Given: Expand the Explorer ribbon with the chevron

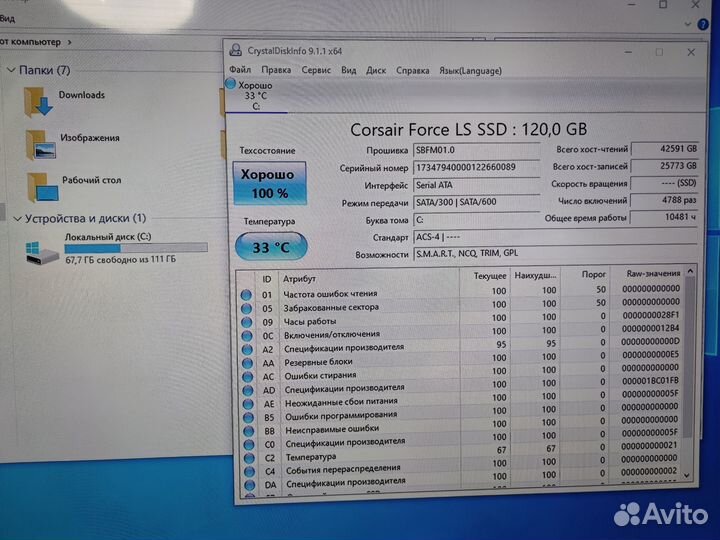Looking at the screenshot, I should pos(687,24).
